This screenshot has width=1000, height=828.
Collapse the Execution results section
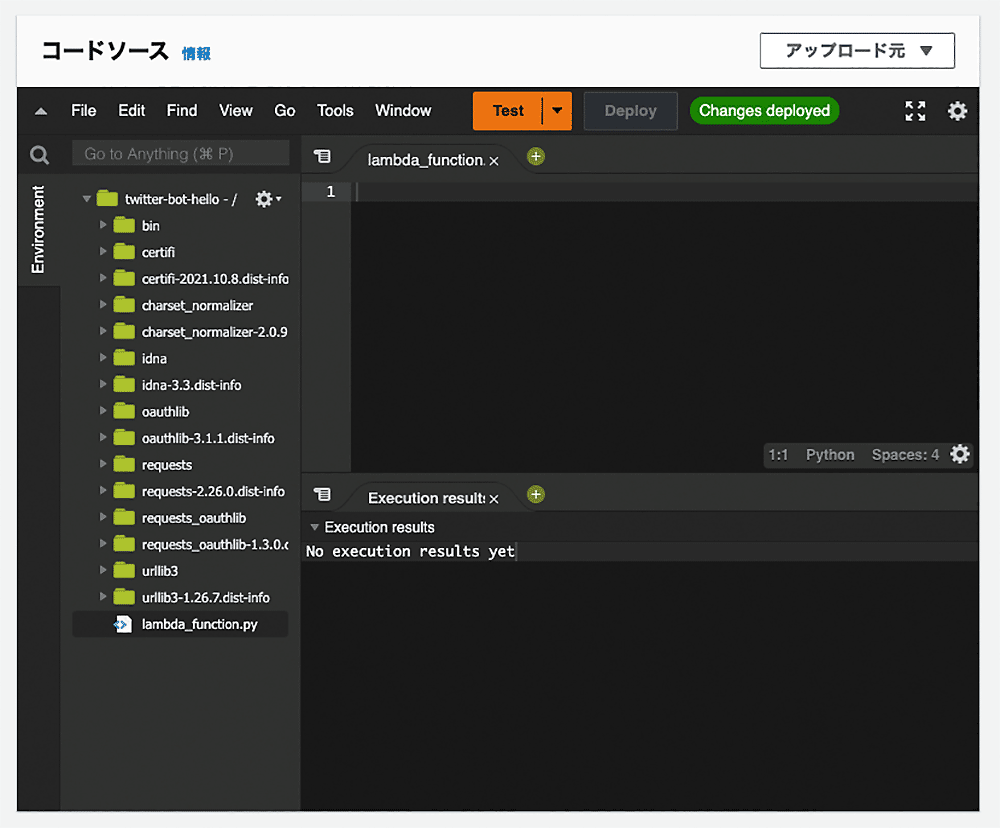click(314, 528)
